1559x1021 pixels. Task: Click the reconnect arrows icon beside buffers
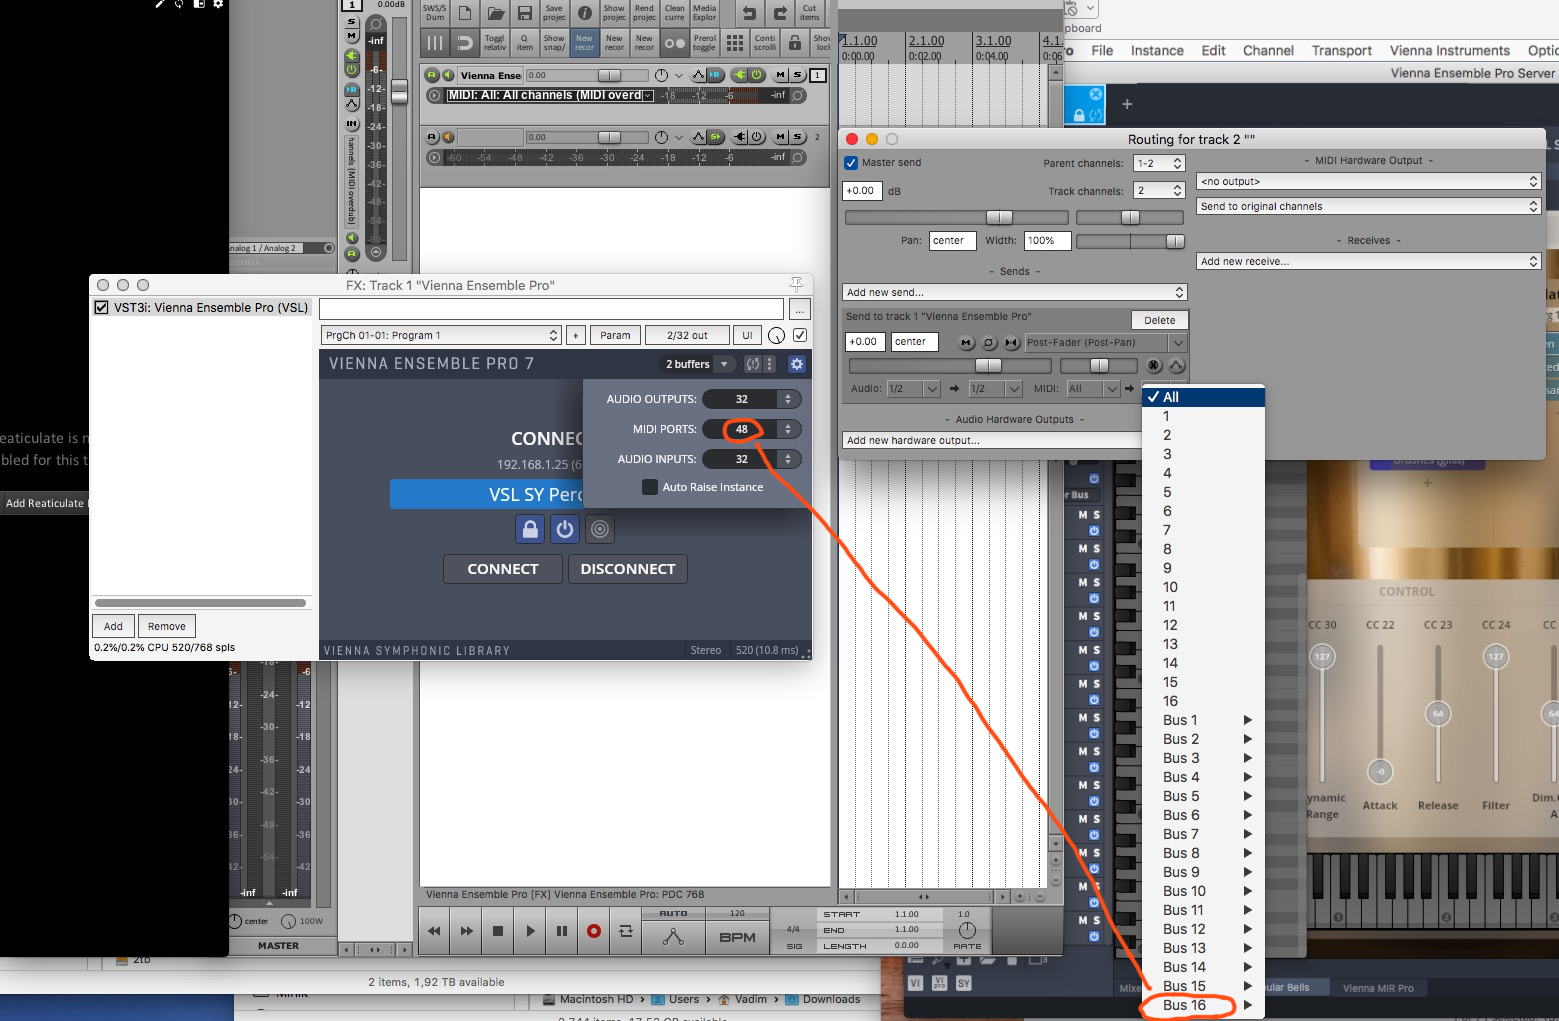point(753,364)
